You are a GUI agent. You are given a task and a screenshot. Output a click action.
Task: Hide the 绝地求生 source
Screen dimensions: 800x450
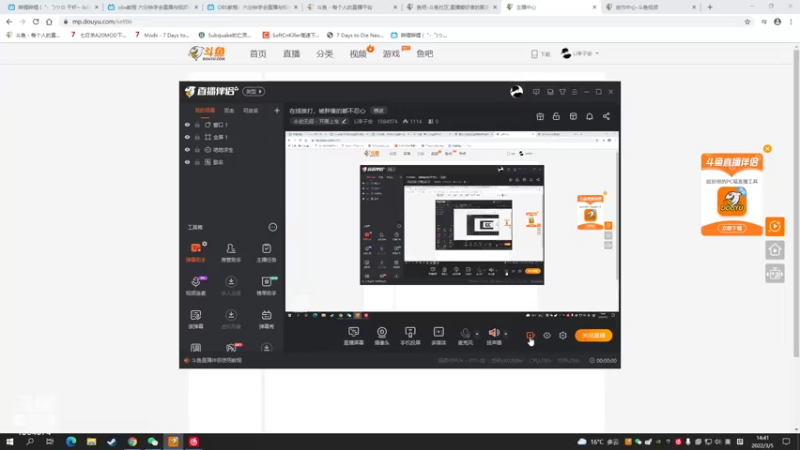click(x=187, y=150)
